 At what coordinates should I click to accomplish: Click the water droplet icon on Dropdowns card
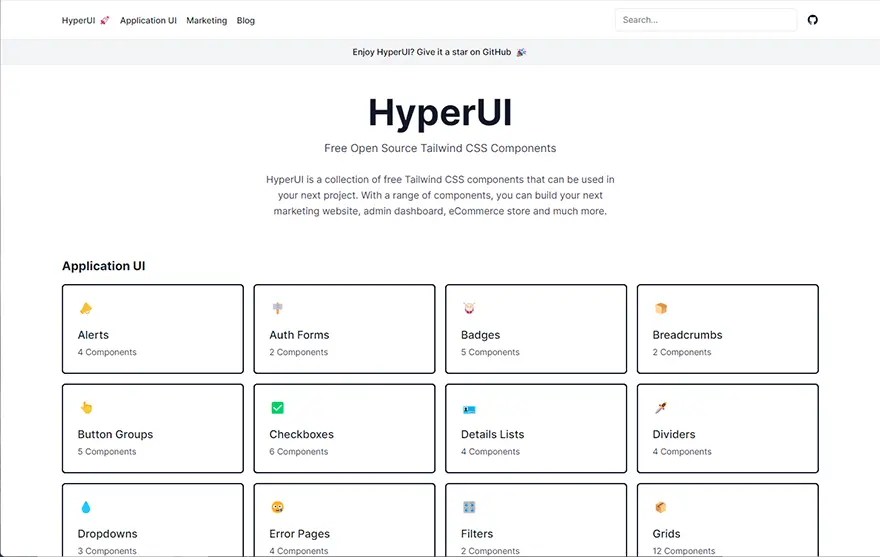pos(85,507)
